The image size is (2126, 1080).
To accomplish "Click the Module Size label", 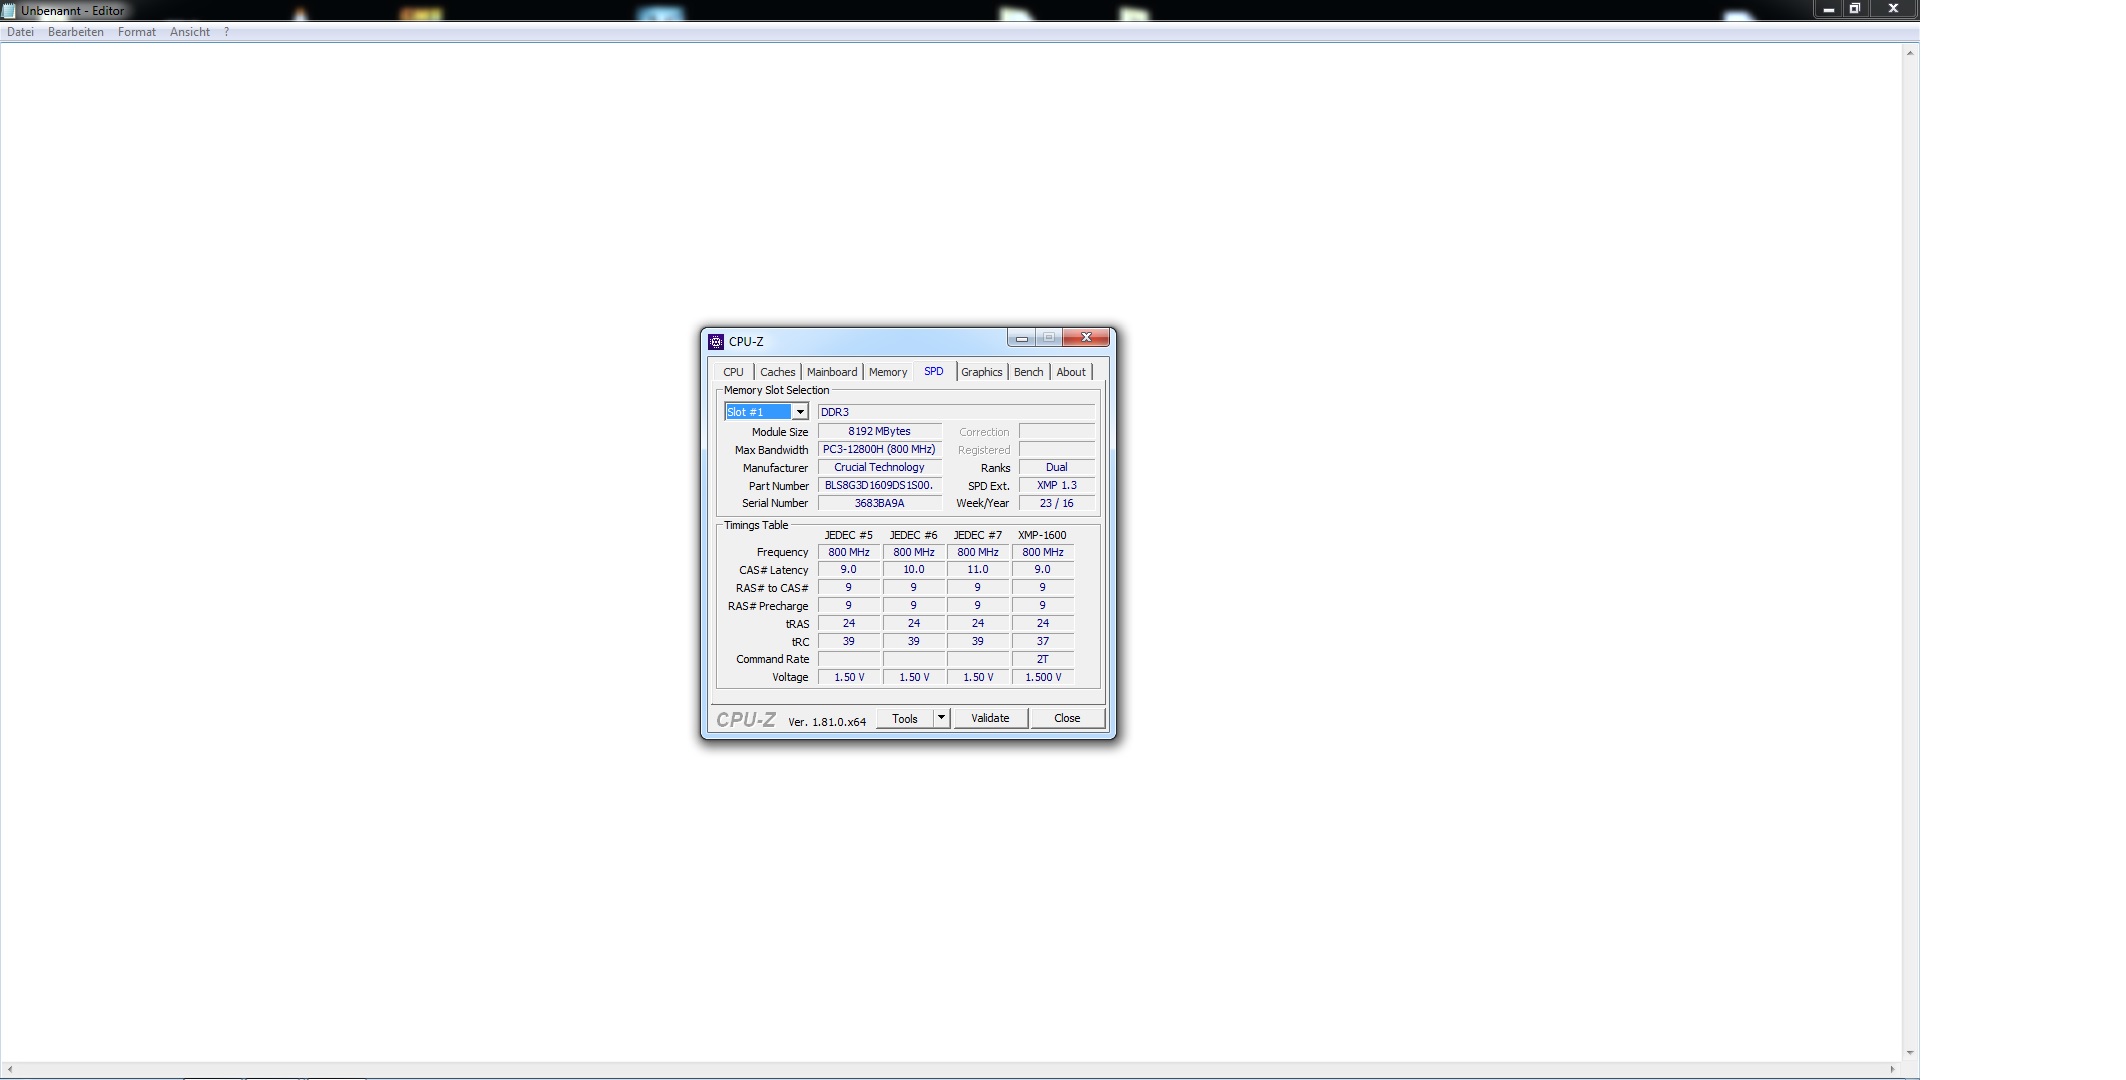I will click(x=780, y=432).
